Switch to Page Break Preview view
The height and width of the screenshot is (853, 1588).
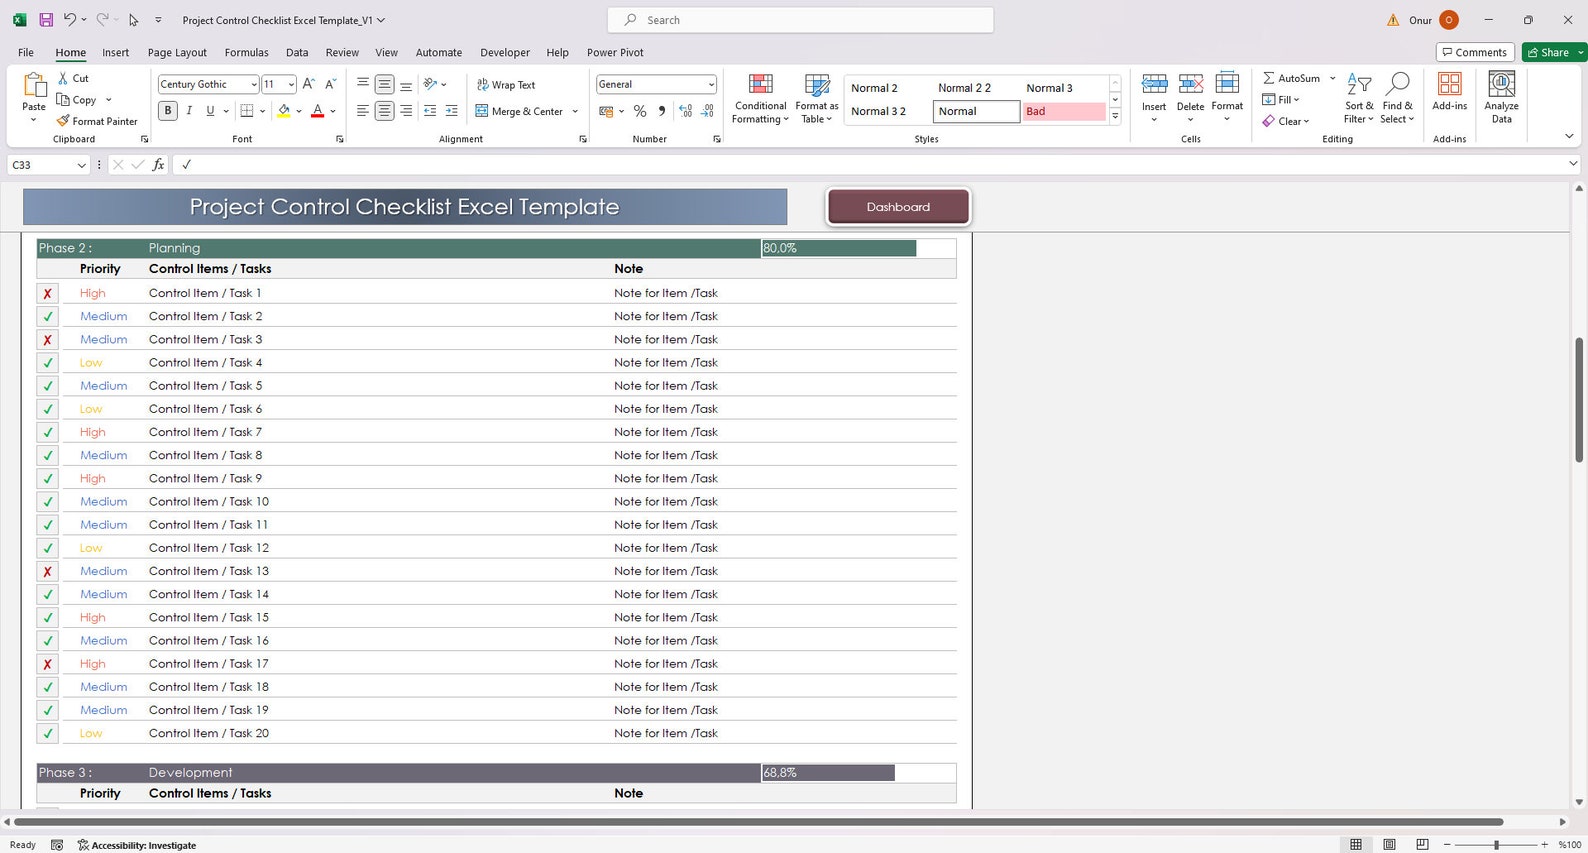1422,845
